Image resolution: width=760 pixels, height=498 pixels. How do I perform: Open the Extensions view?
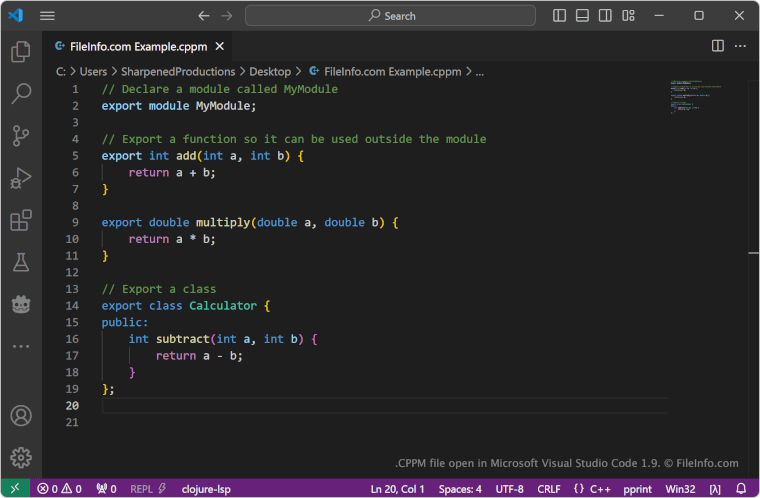[21, 221]
